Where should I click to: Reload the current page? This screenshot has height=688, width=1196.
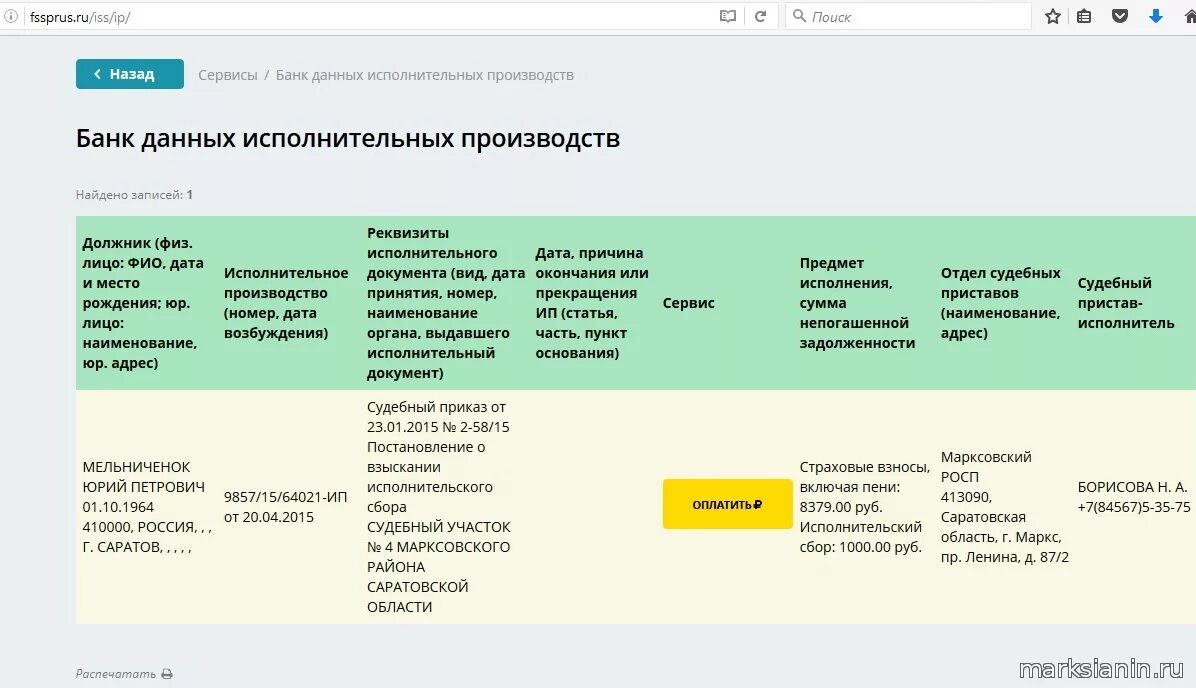[761, 16]
